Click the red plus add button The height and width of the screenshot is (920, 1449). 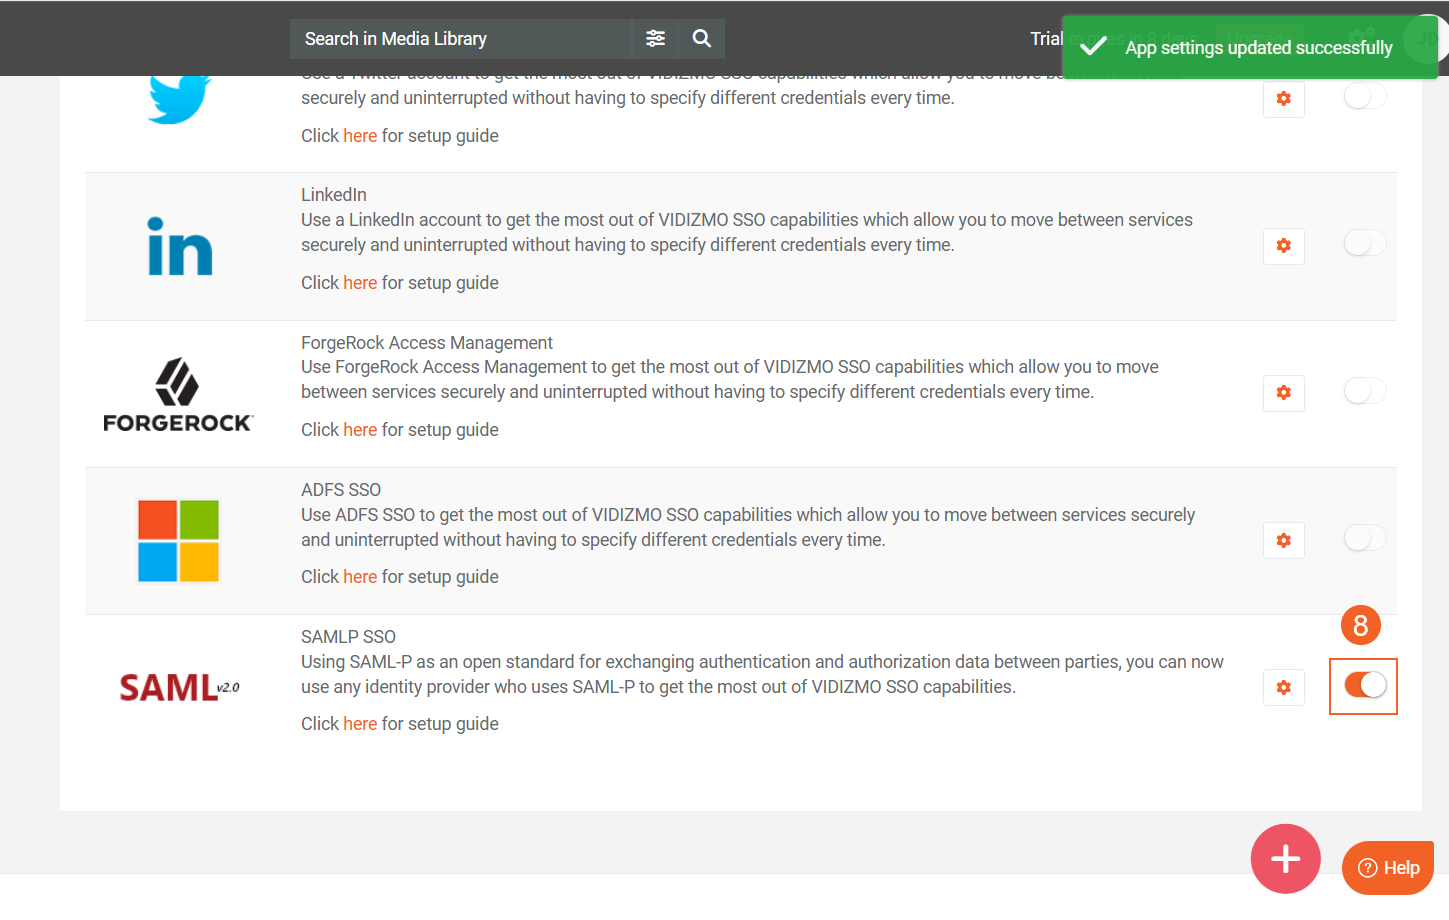(x=1285, y=859)
